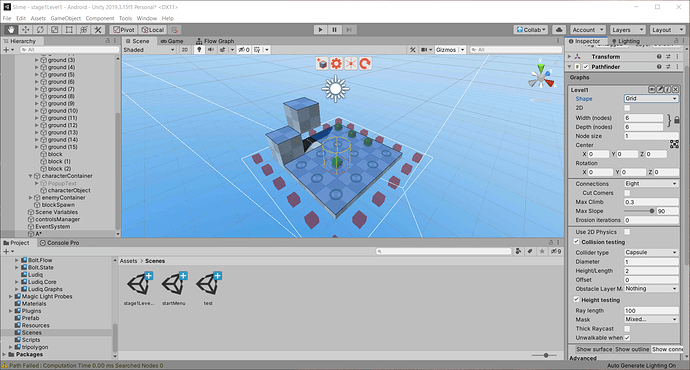Select the Move tool
690x370 pixels.
point(26,29)
